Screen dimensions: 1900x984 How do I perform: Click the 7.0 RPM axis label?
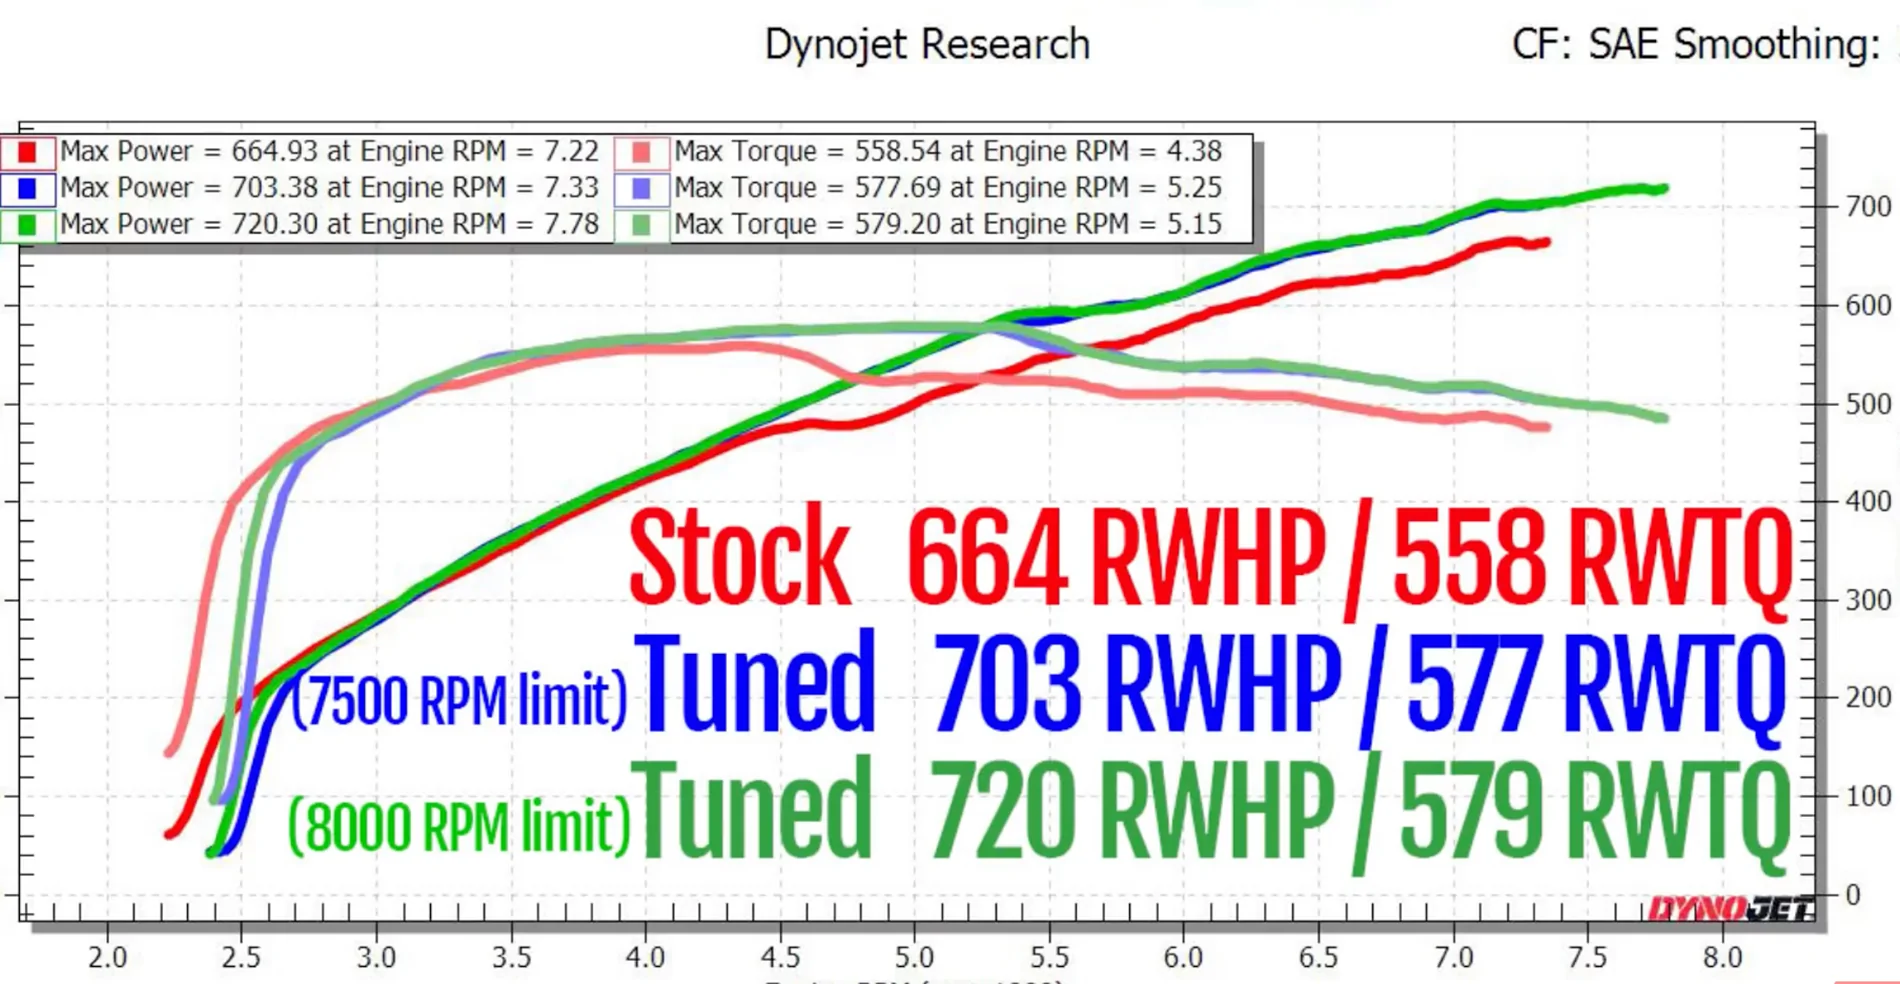[x=1453, y=957]
